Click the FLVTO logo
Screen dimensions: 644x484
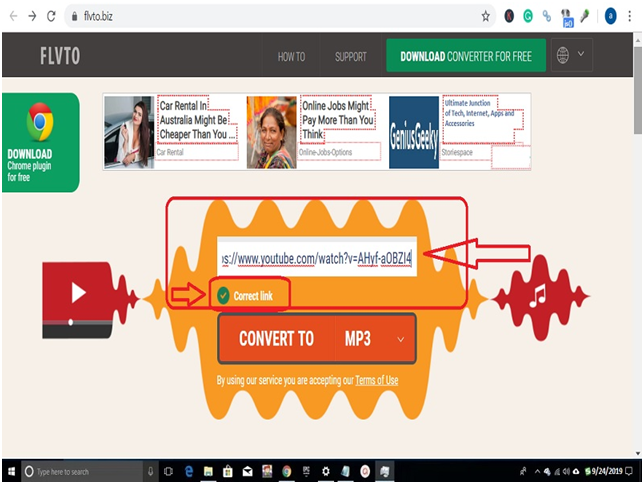[60, 56]
